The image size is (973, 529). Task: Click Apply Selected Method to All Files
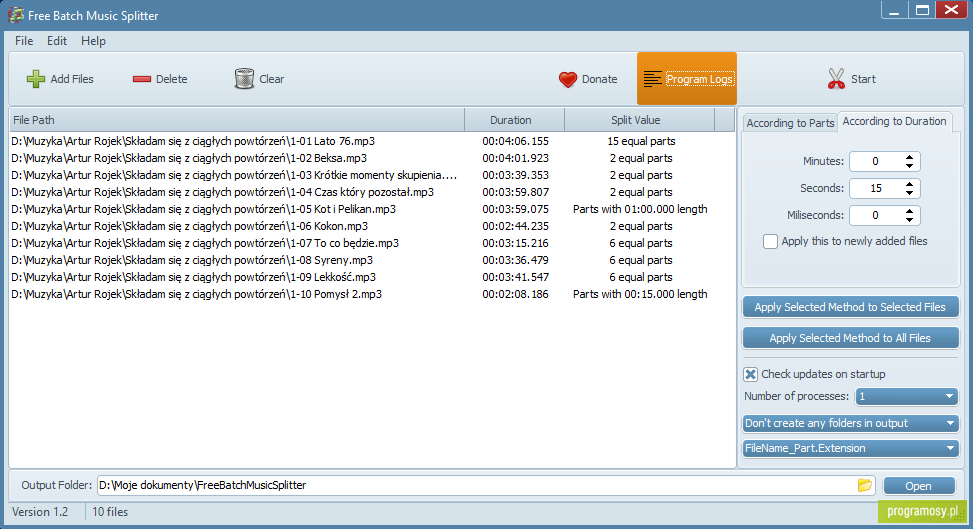(850, 338)
